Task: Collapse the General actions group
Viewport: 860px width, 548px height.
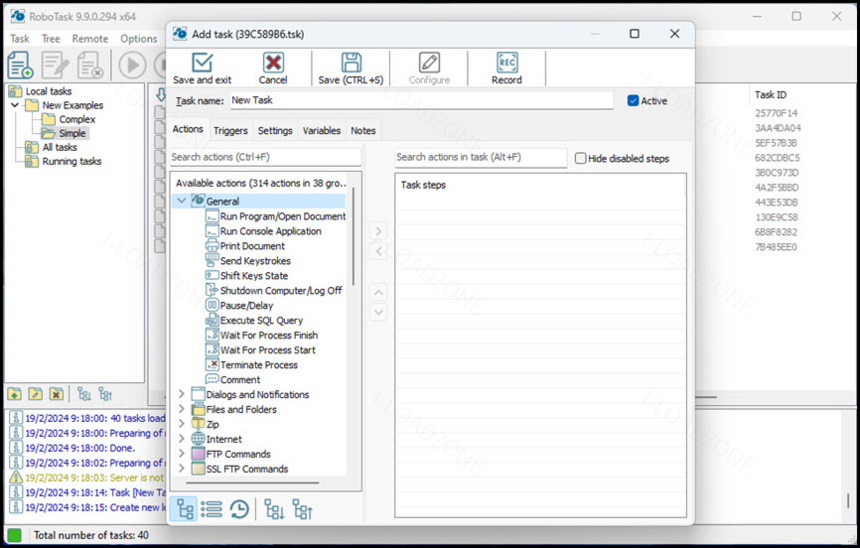Action: pyautogui.click(x=182, y=201)
